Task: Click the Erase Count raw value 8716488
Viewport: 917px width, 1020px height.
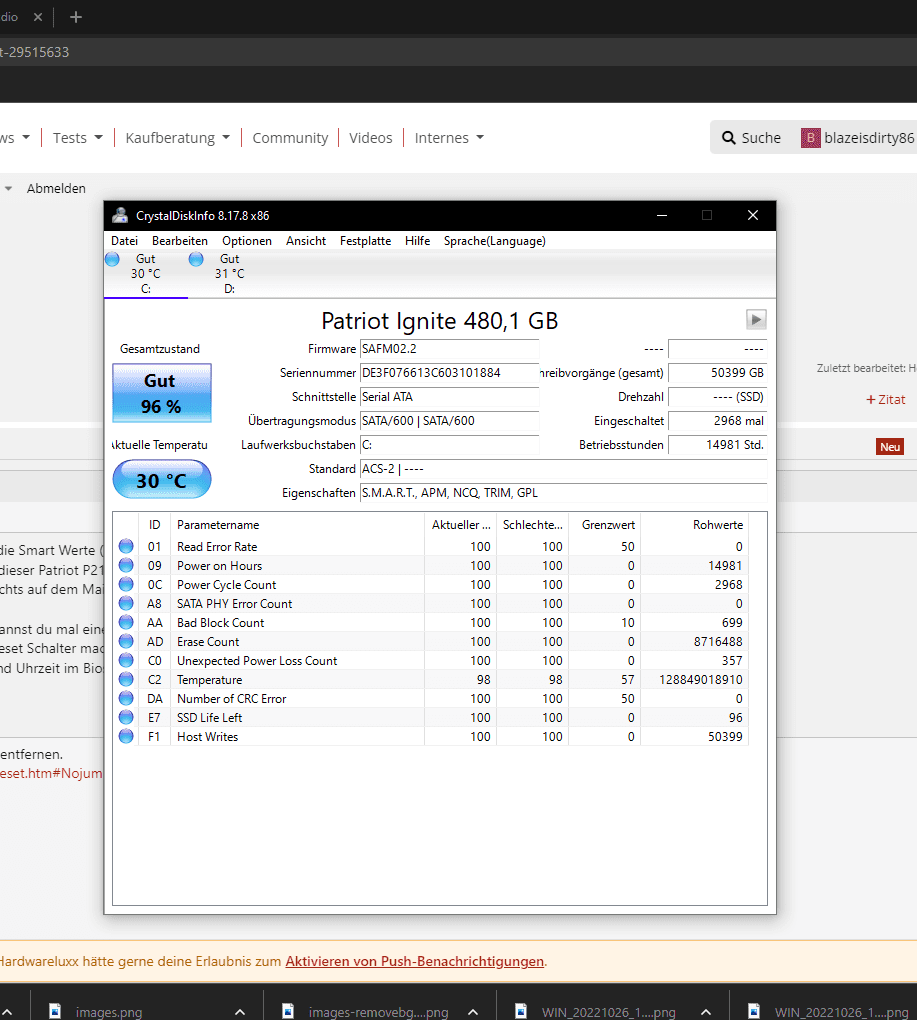Action: click(x=718, y=641)
